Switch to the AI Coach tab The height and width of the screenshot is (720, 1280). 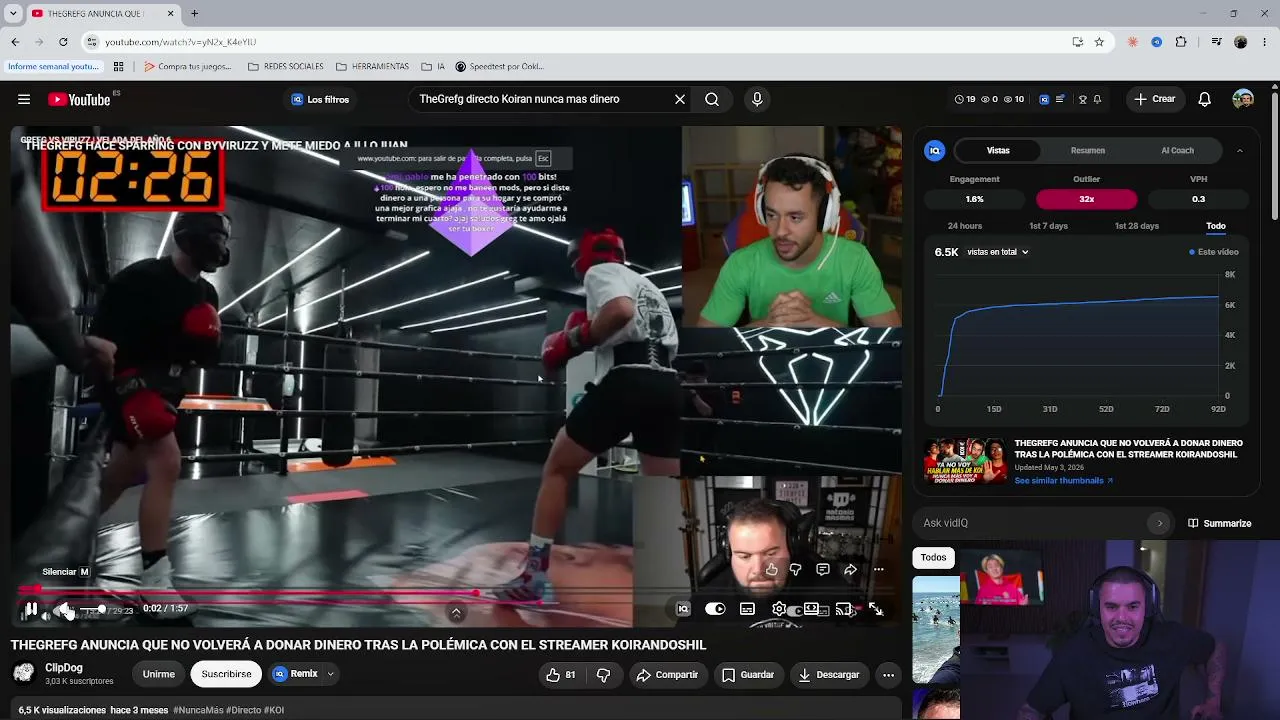pyautogui.click(x=1177, y=150)
